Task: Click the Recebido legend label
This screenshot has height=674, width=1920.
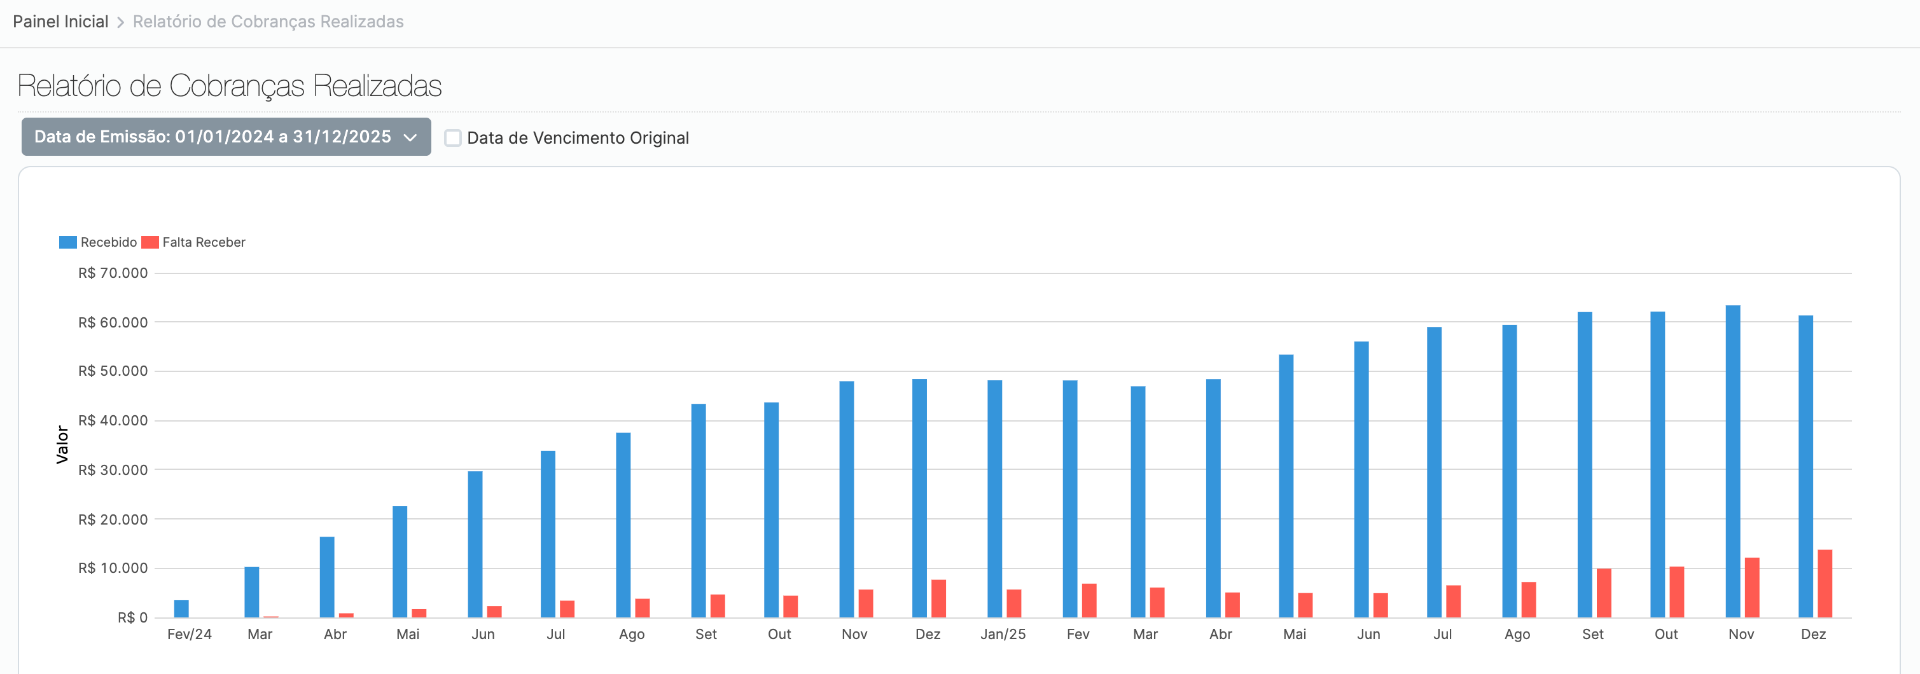Action: click(109, 242)
